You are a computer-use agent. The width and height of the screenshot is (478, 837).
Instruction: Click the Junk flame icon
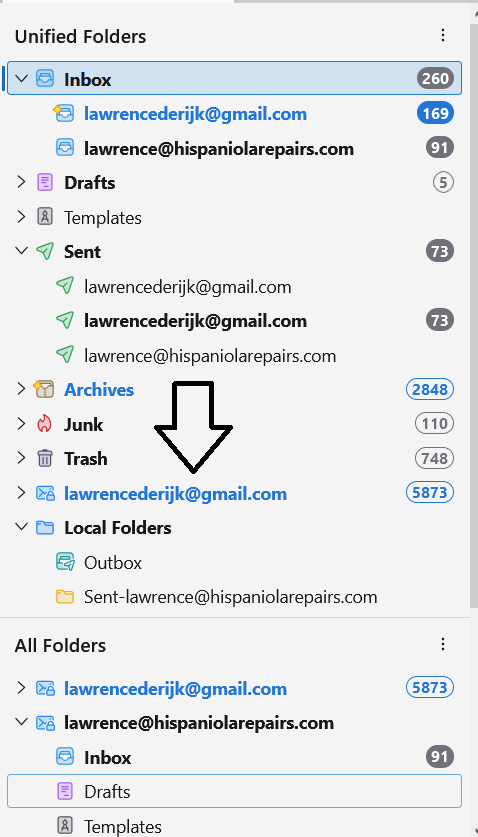44,424
